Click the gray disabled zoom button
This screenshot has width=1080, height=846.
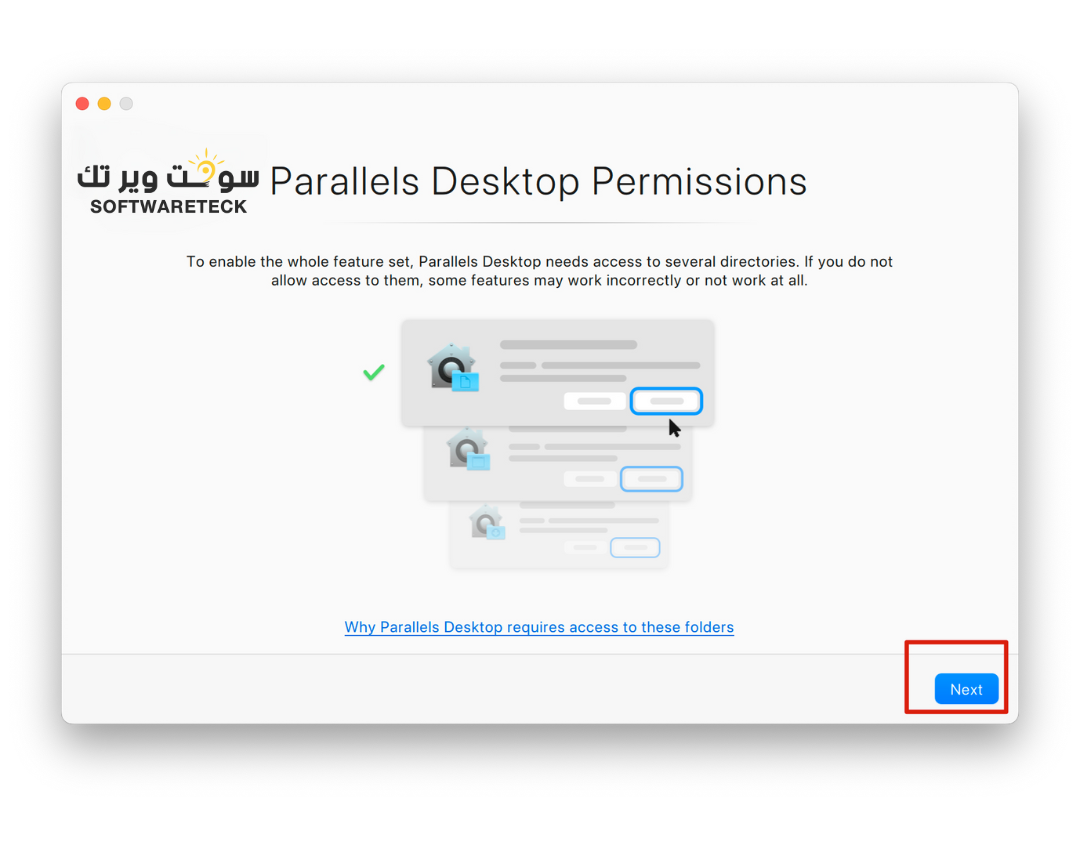tap(126, 104)
